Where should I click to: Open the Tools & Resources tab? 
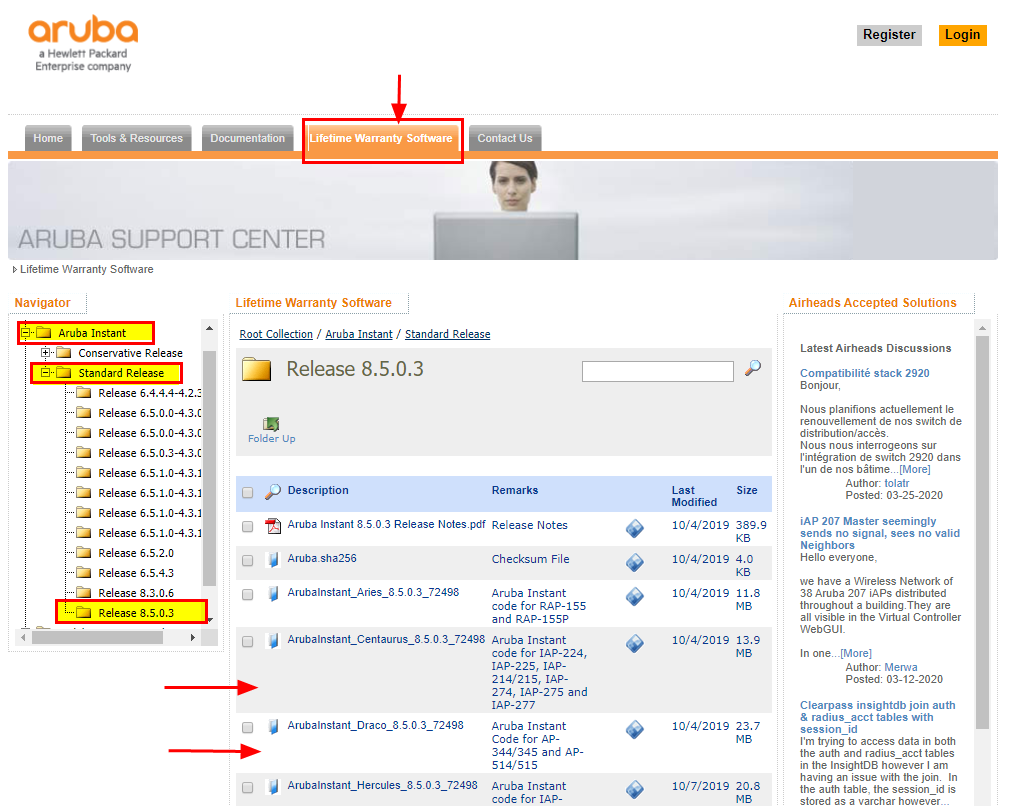coord(137,138)
